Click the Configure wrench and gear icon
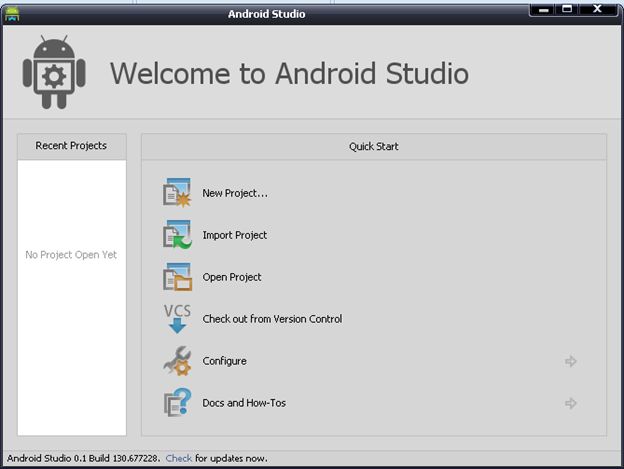This screenshot has height=469, width=624. click(x=177, y=361)
